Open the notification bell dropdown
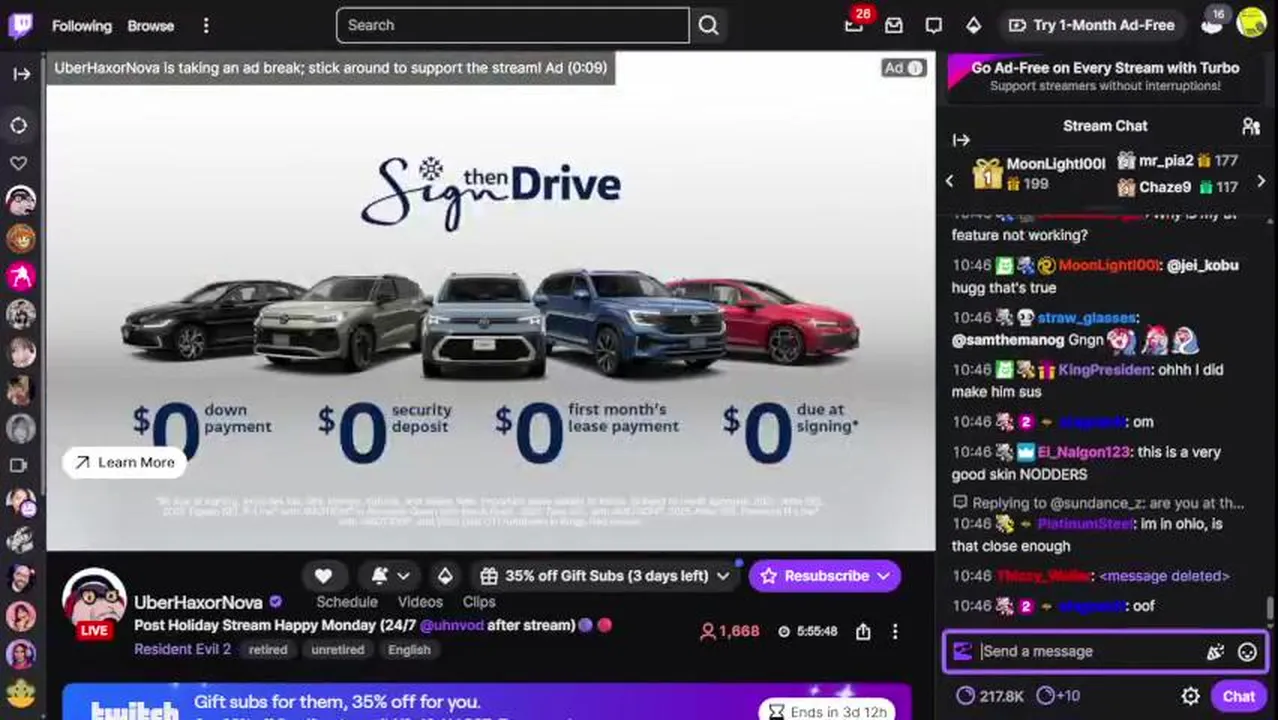The image size is (1278, 720). click(390, 576)
